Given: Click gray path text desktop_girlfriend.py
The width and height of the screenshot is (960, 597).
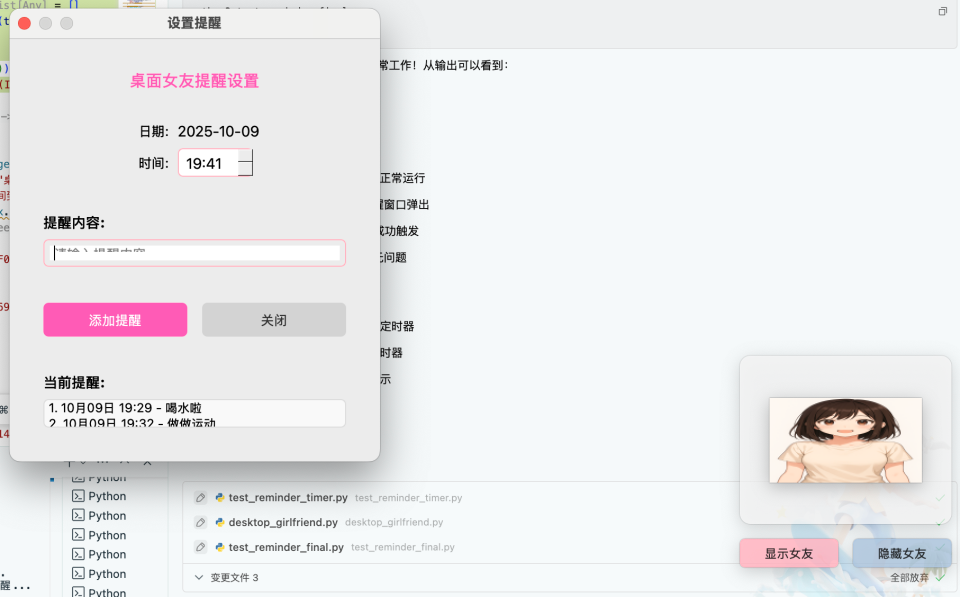Looking at the screenshot, I should coord(394,522).
